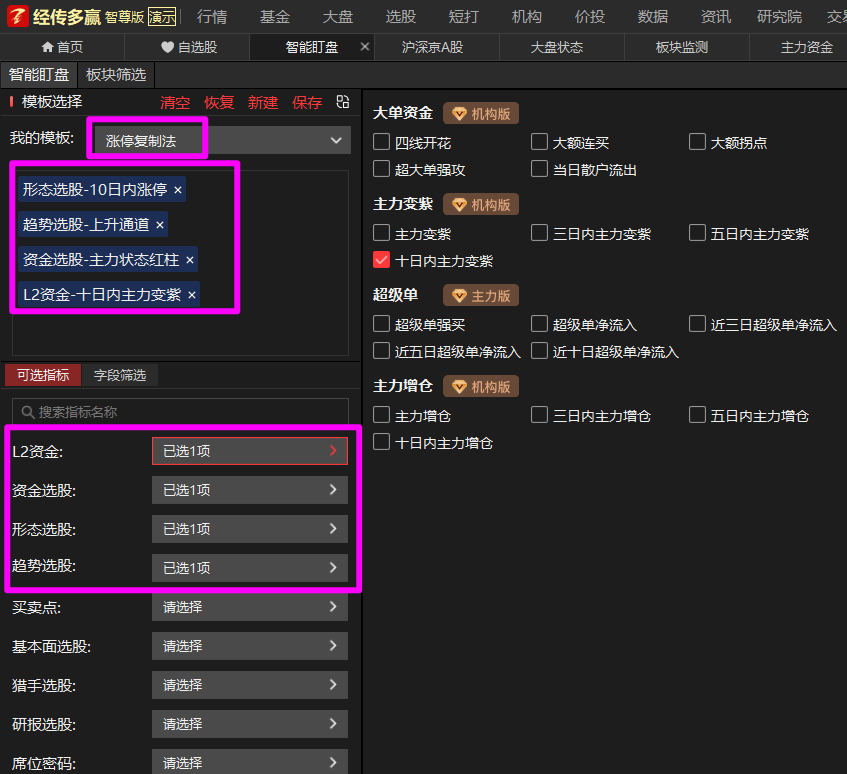Click the copy template icon beside 保存
Viewport: 847px width, 774px height.
(x=342, y=102)
